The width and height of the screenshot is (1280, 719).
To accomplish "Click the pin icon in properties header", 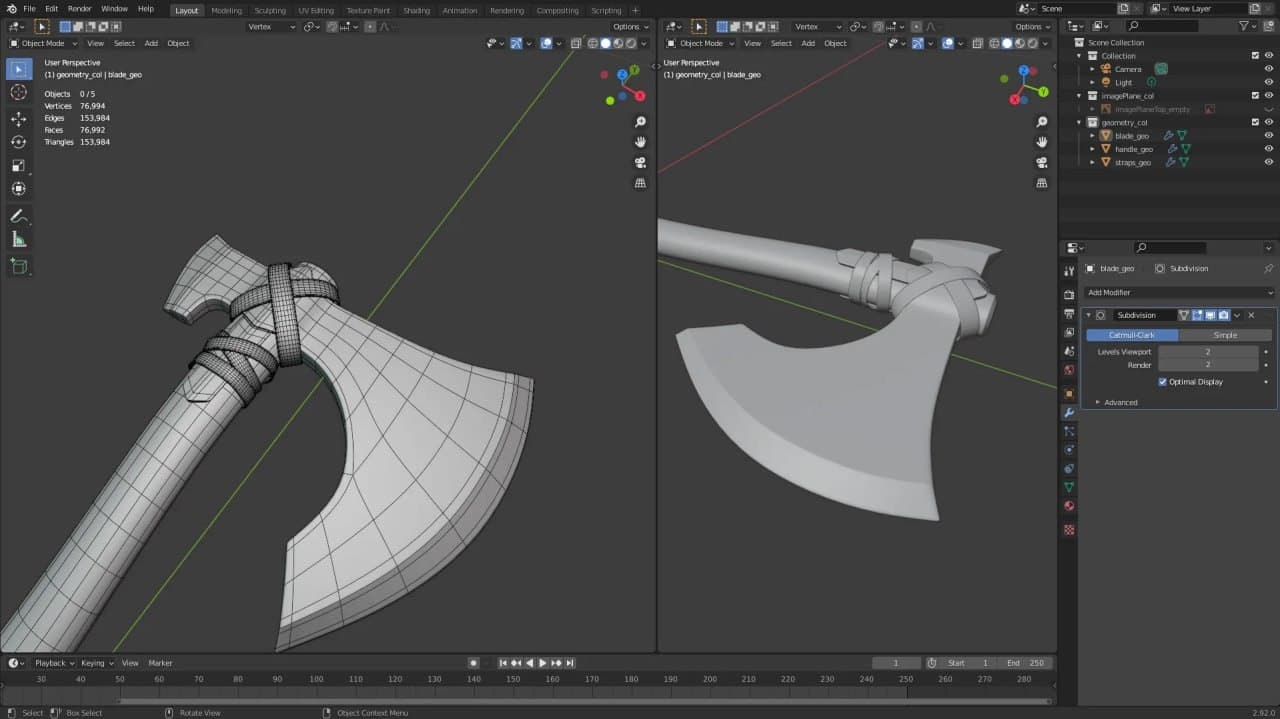I will (x=1268, y=268).
